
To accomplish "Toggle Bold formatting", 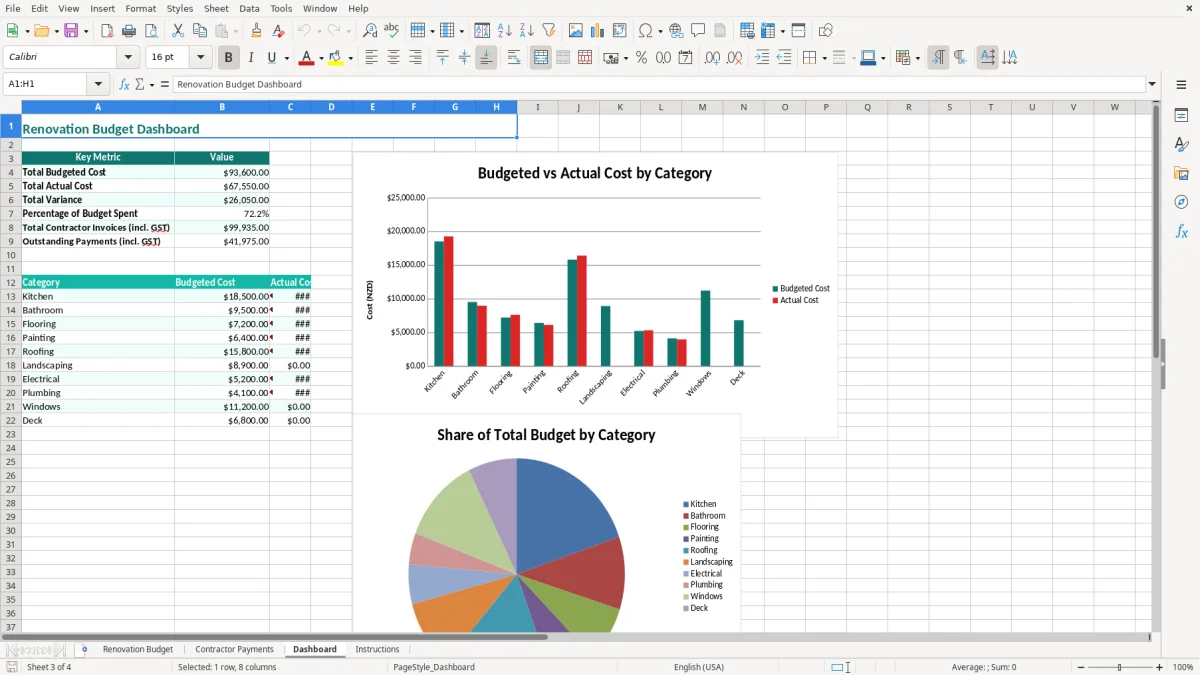I will tap(229, 58).
